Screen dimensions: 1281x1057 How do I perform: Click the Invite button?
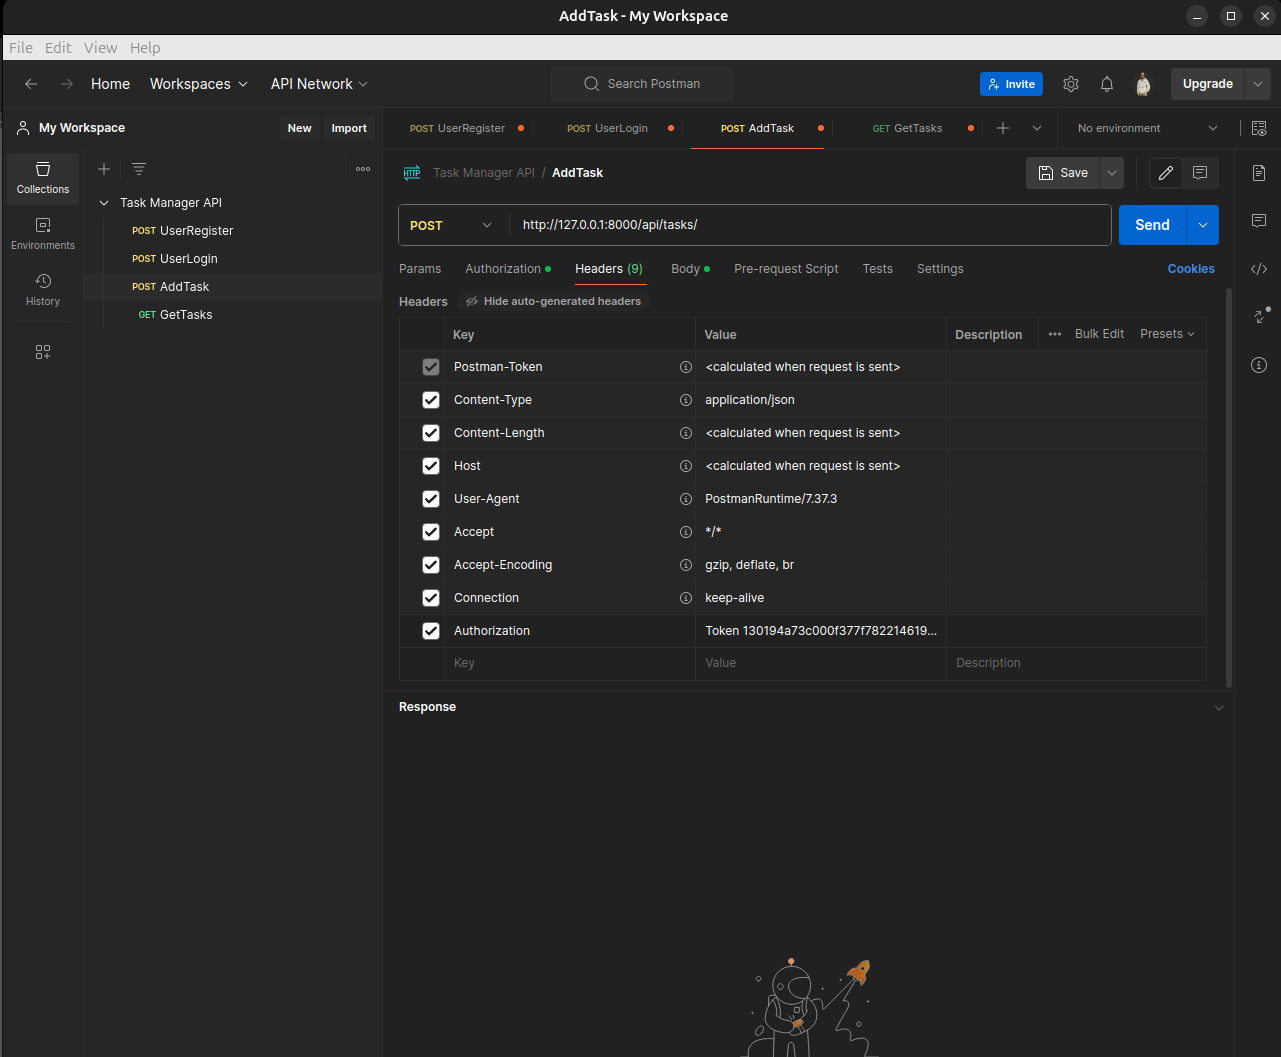1011,84
